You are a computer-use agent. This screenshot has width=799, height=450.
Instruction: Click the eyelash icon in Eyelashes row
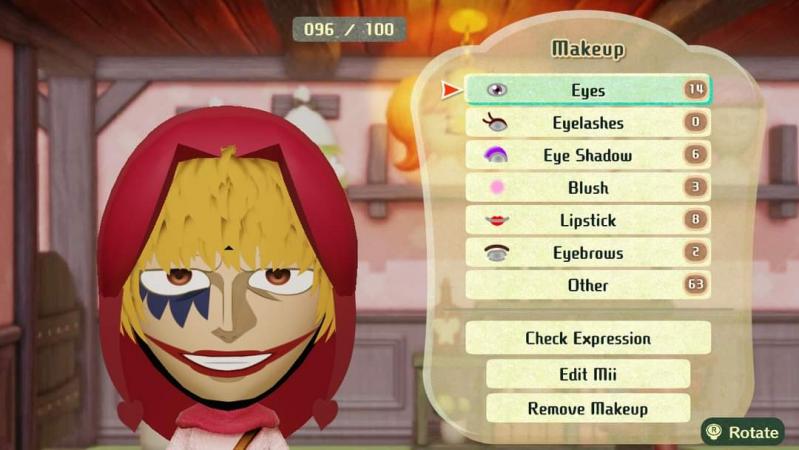495,122
